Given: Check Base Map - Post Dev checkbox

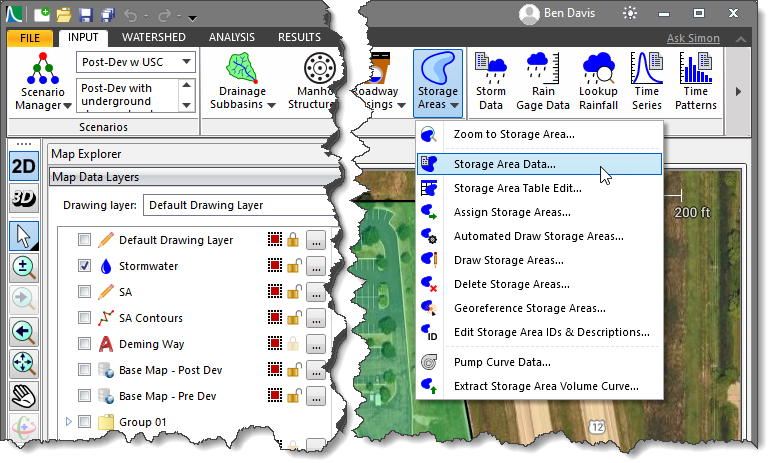Looking at the screenshot, I should pos(84,370).
